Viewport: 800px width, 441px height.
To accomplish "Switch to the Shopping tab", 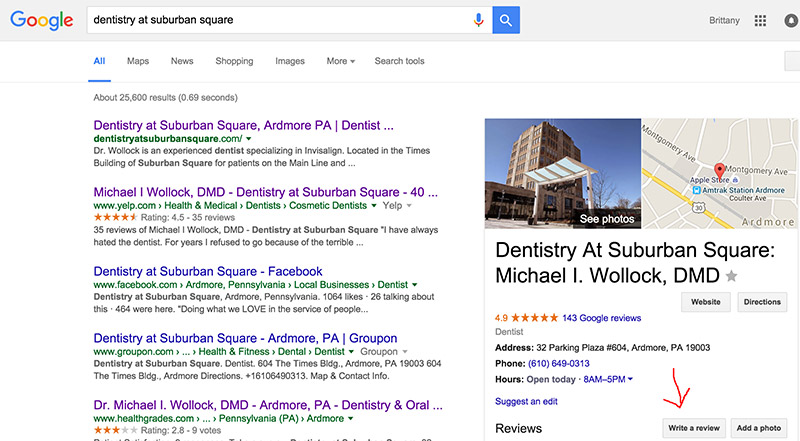I will tap(234, 61).
